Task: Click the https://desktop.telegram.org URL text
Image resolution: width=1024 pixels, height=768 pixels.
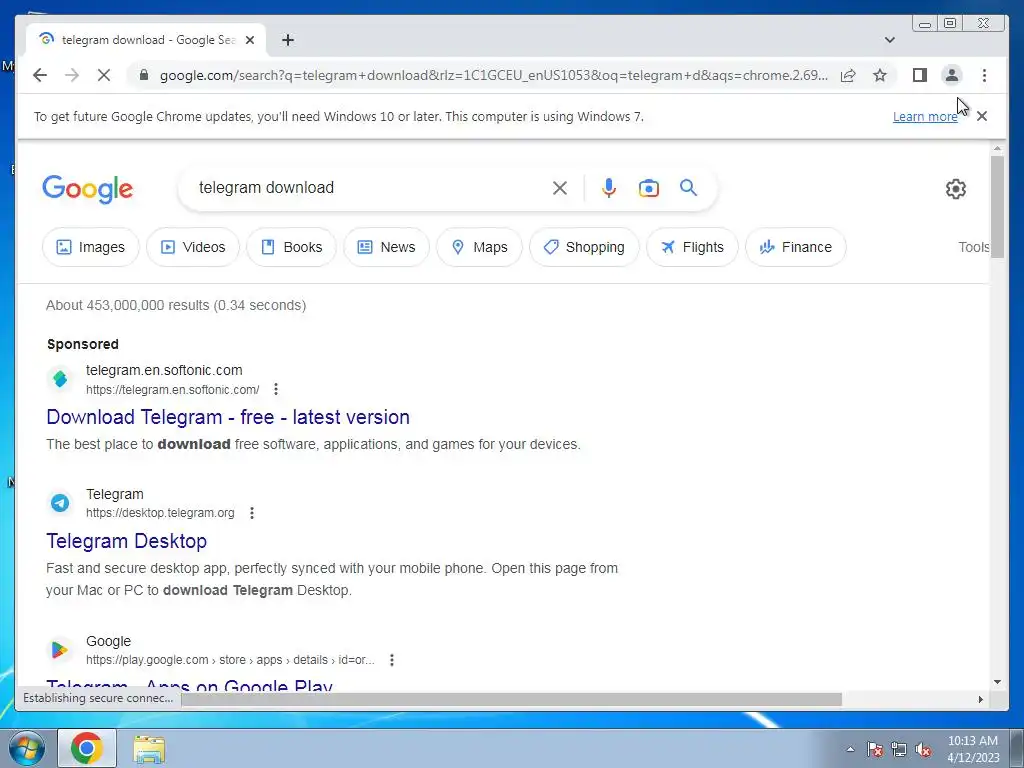Action: (x=160, y=513)
